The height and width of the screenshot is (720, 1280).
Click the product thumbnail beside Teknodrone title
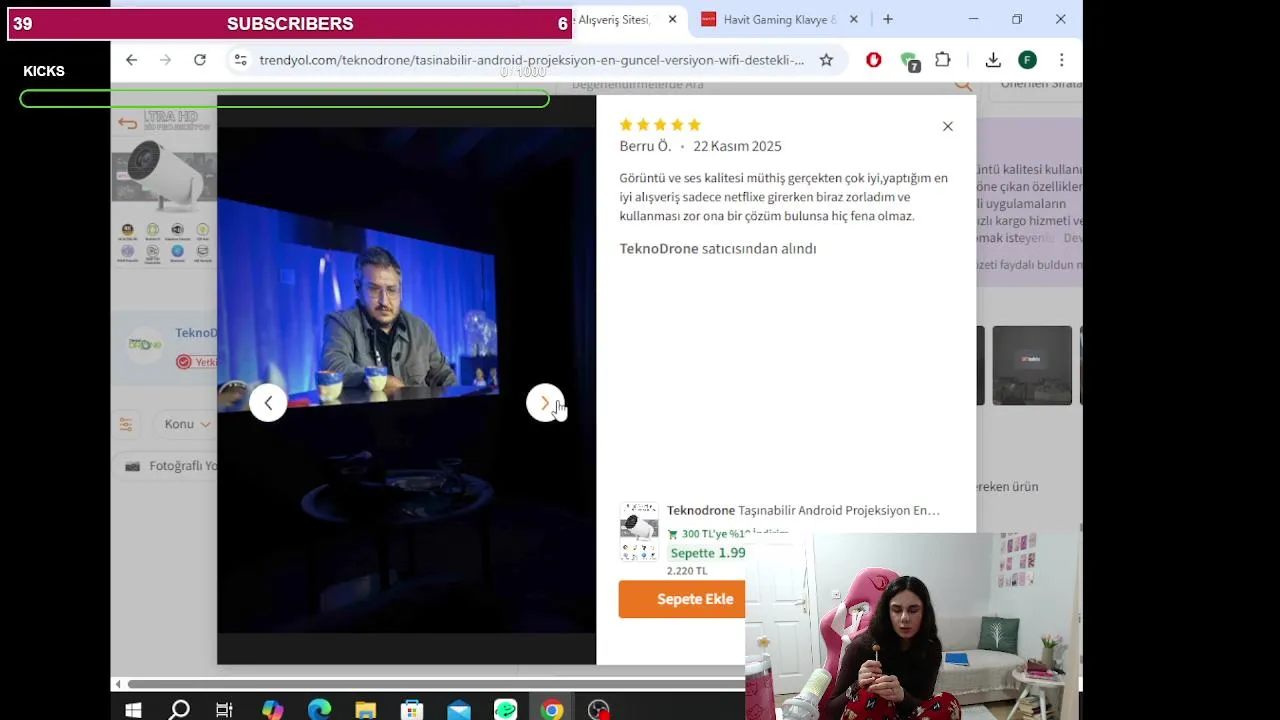(x=639, y=532)
